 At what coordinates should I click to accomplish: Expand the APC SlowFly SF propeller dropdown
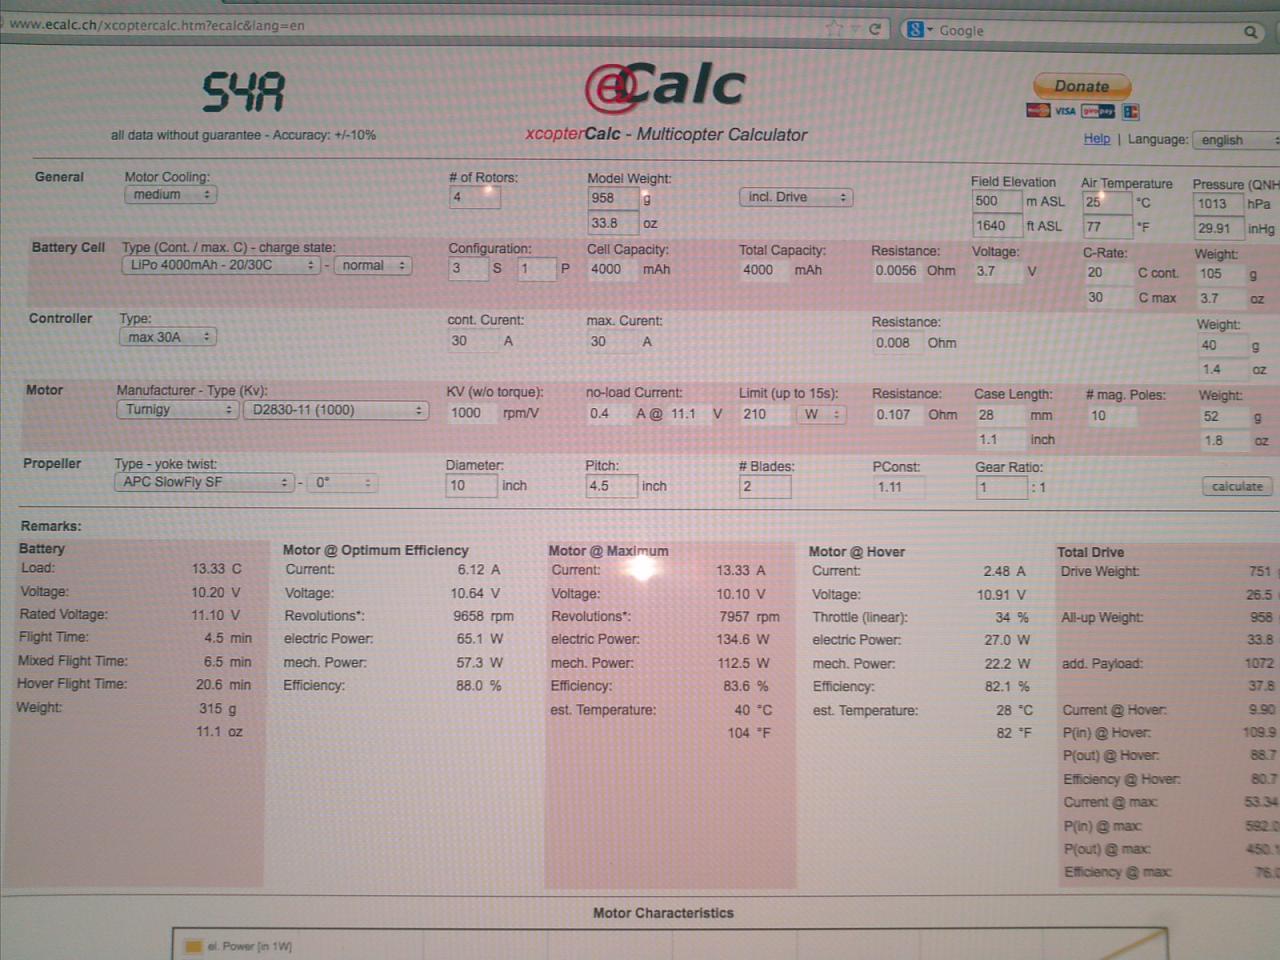coord(204,483)
